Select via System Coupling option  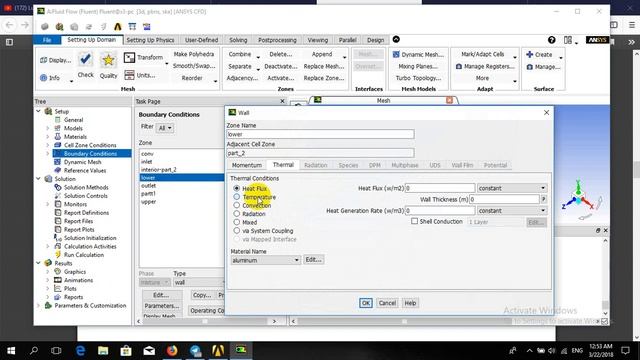coord(237,231)
